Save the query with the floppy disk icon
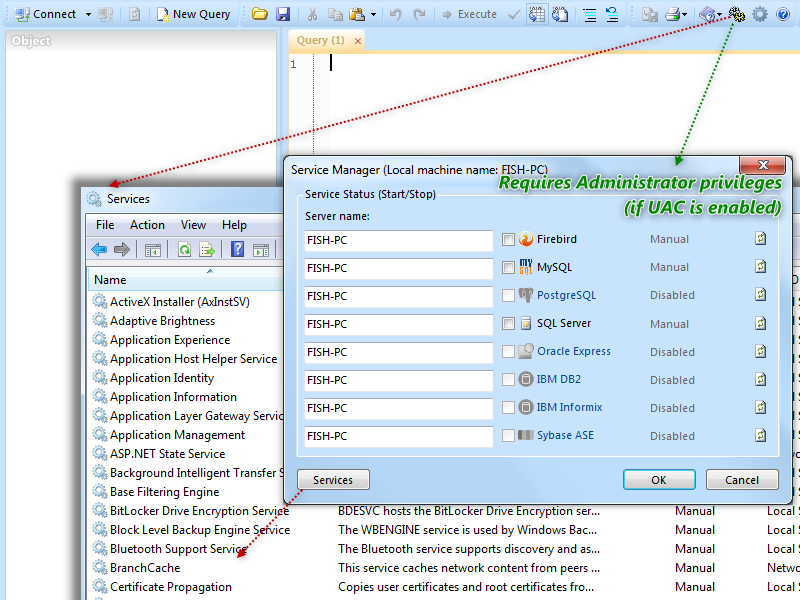The height and width of the screenshot is (600, 800). [x=283, y=14]
